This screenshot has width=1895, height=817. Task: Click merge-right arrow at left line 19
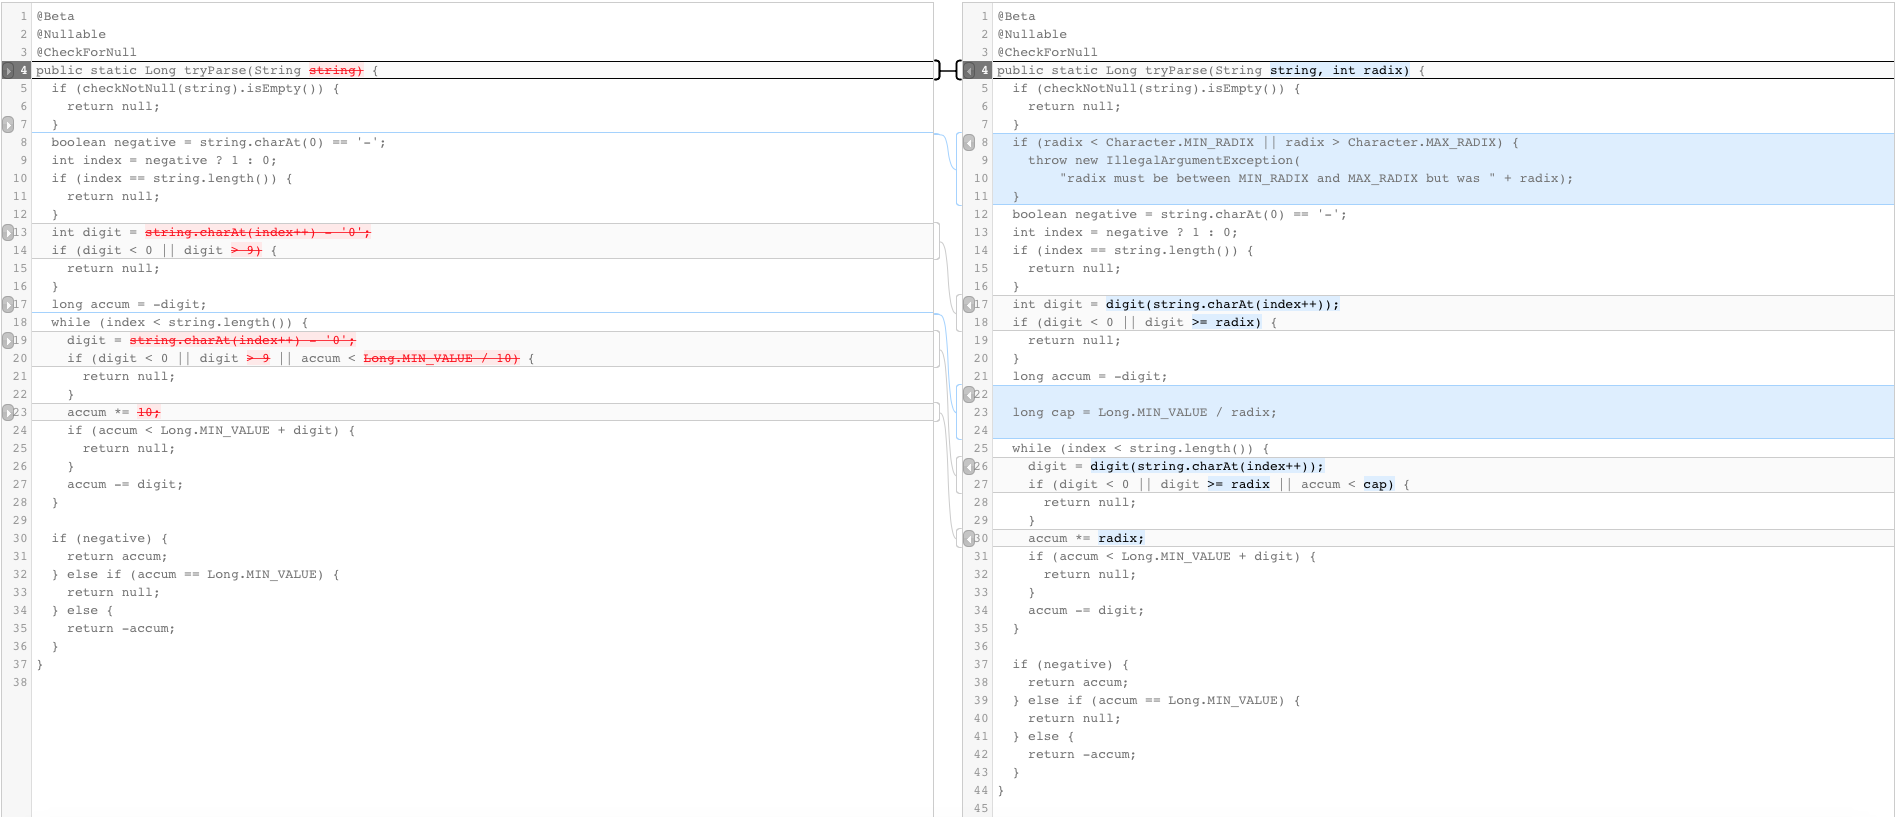[x=8, y=341]
